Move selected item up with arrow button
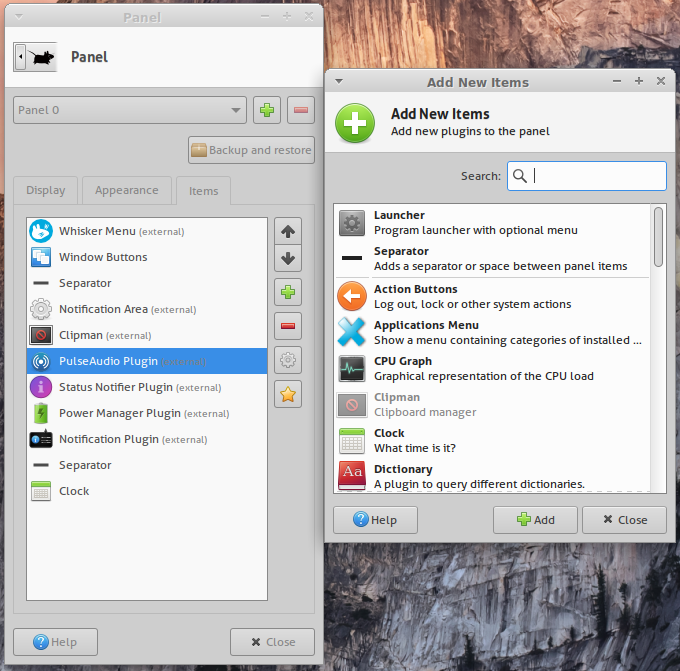680x671 pixels. 288,232
